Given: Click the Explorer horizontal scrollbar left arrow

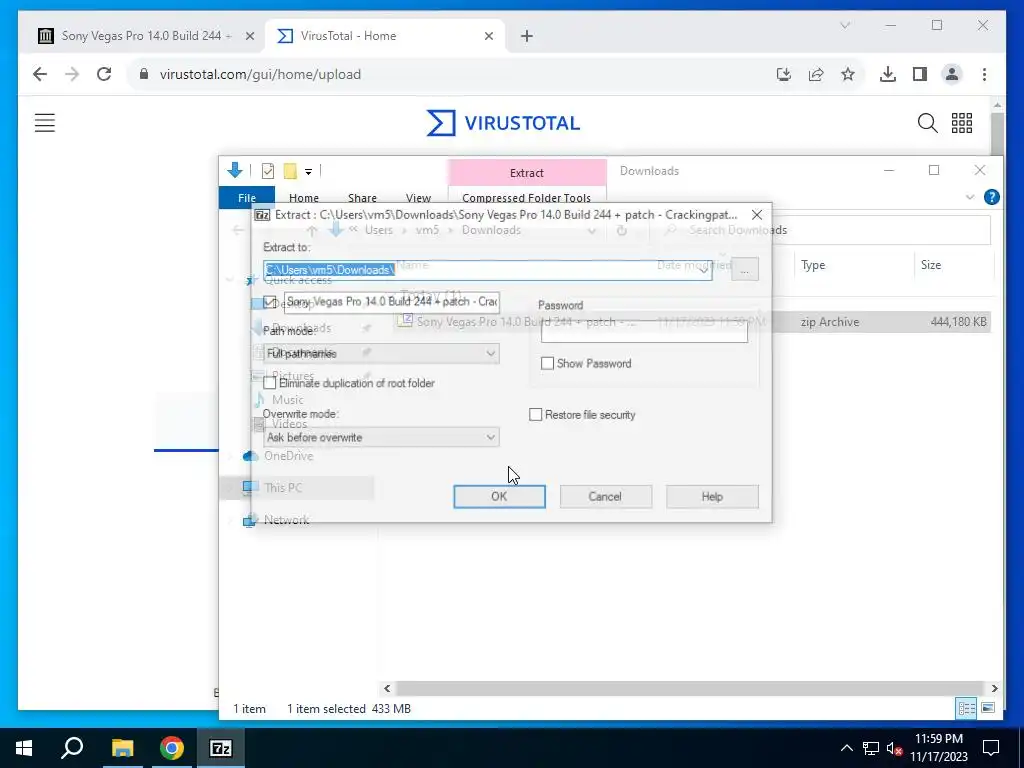Looking at the screenshot, I should 387,688.
